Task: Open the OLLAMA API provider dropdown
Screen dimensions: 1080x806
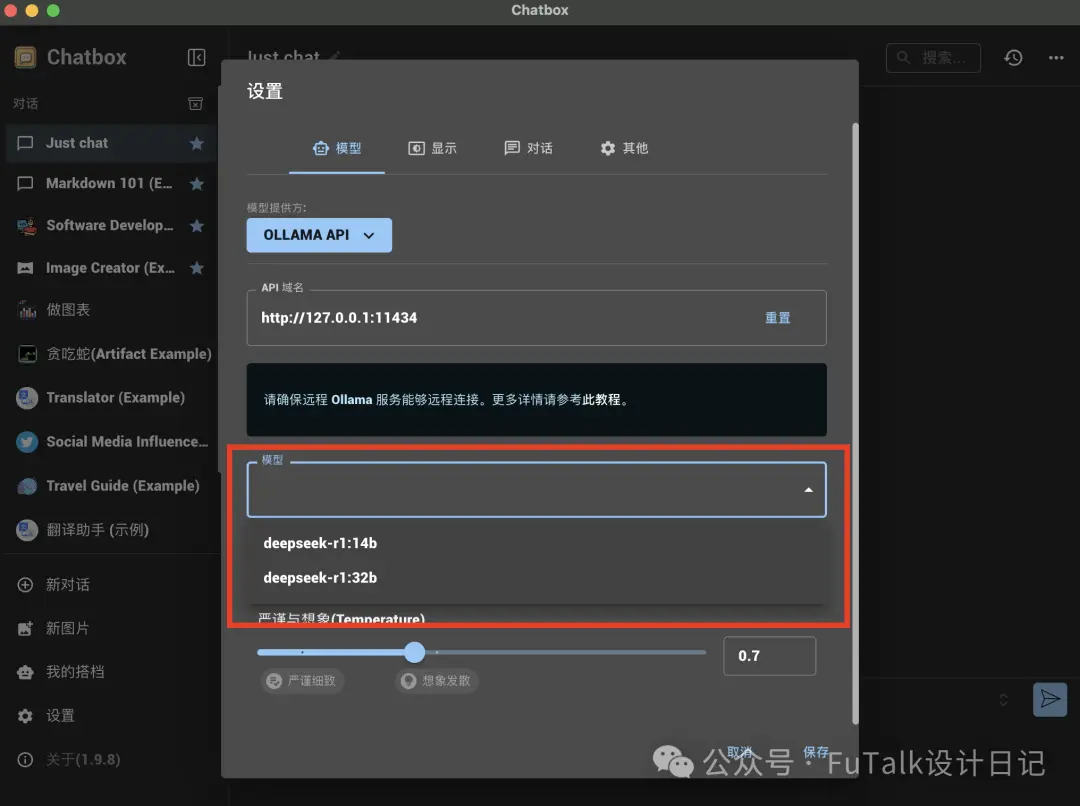Action: (x=319, y=235)
